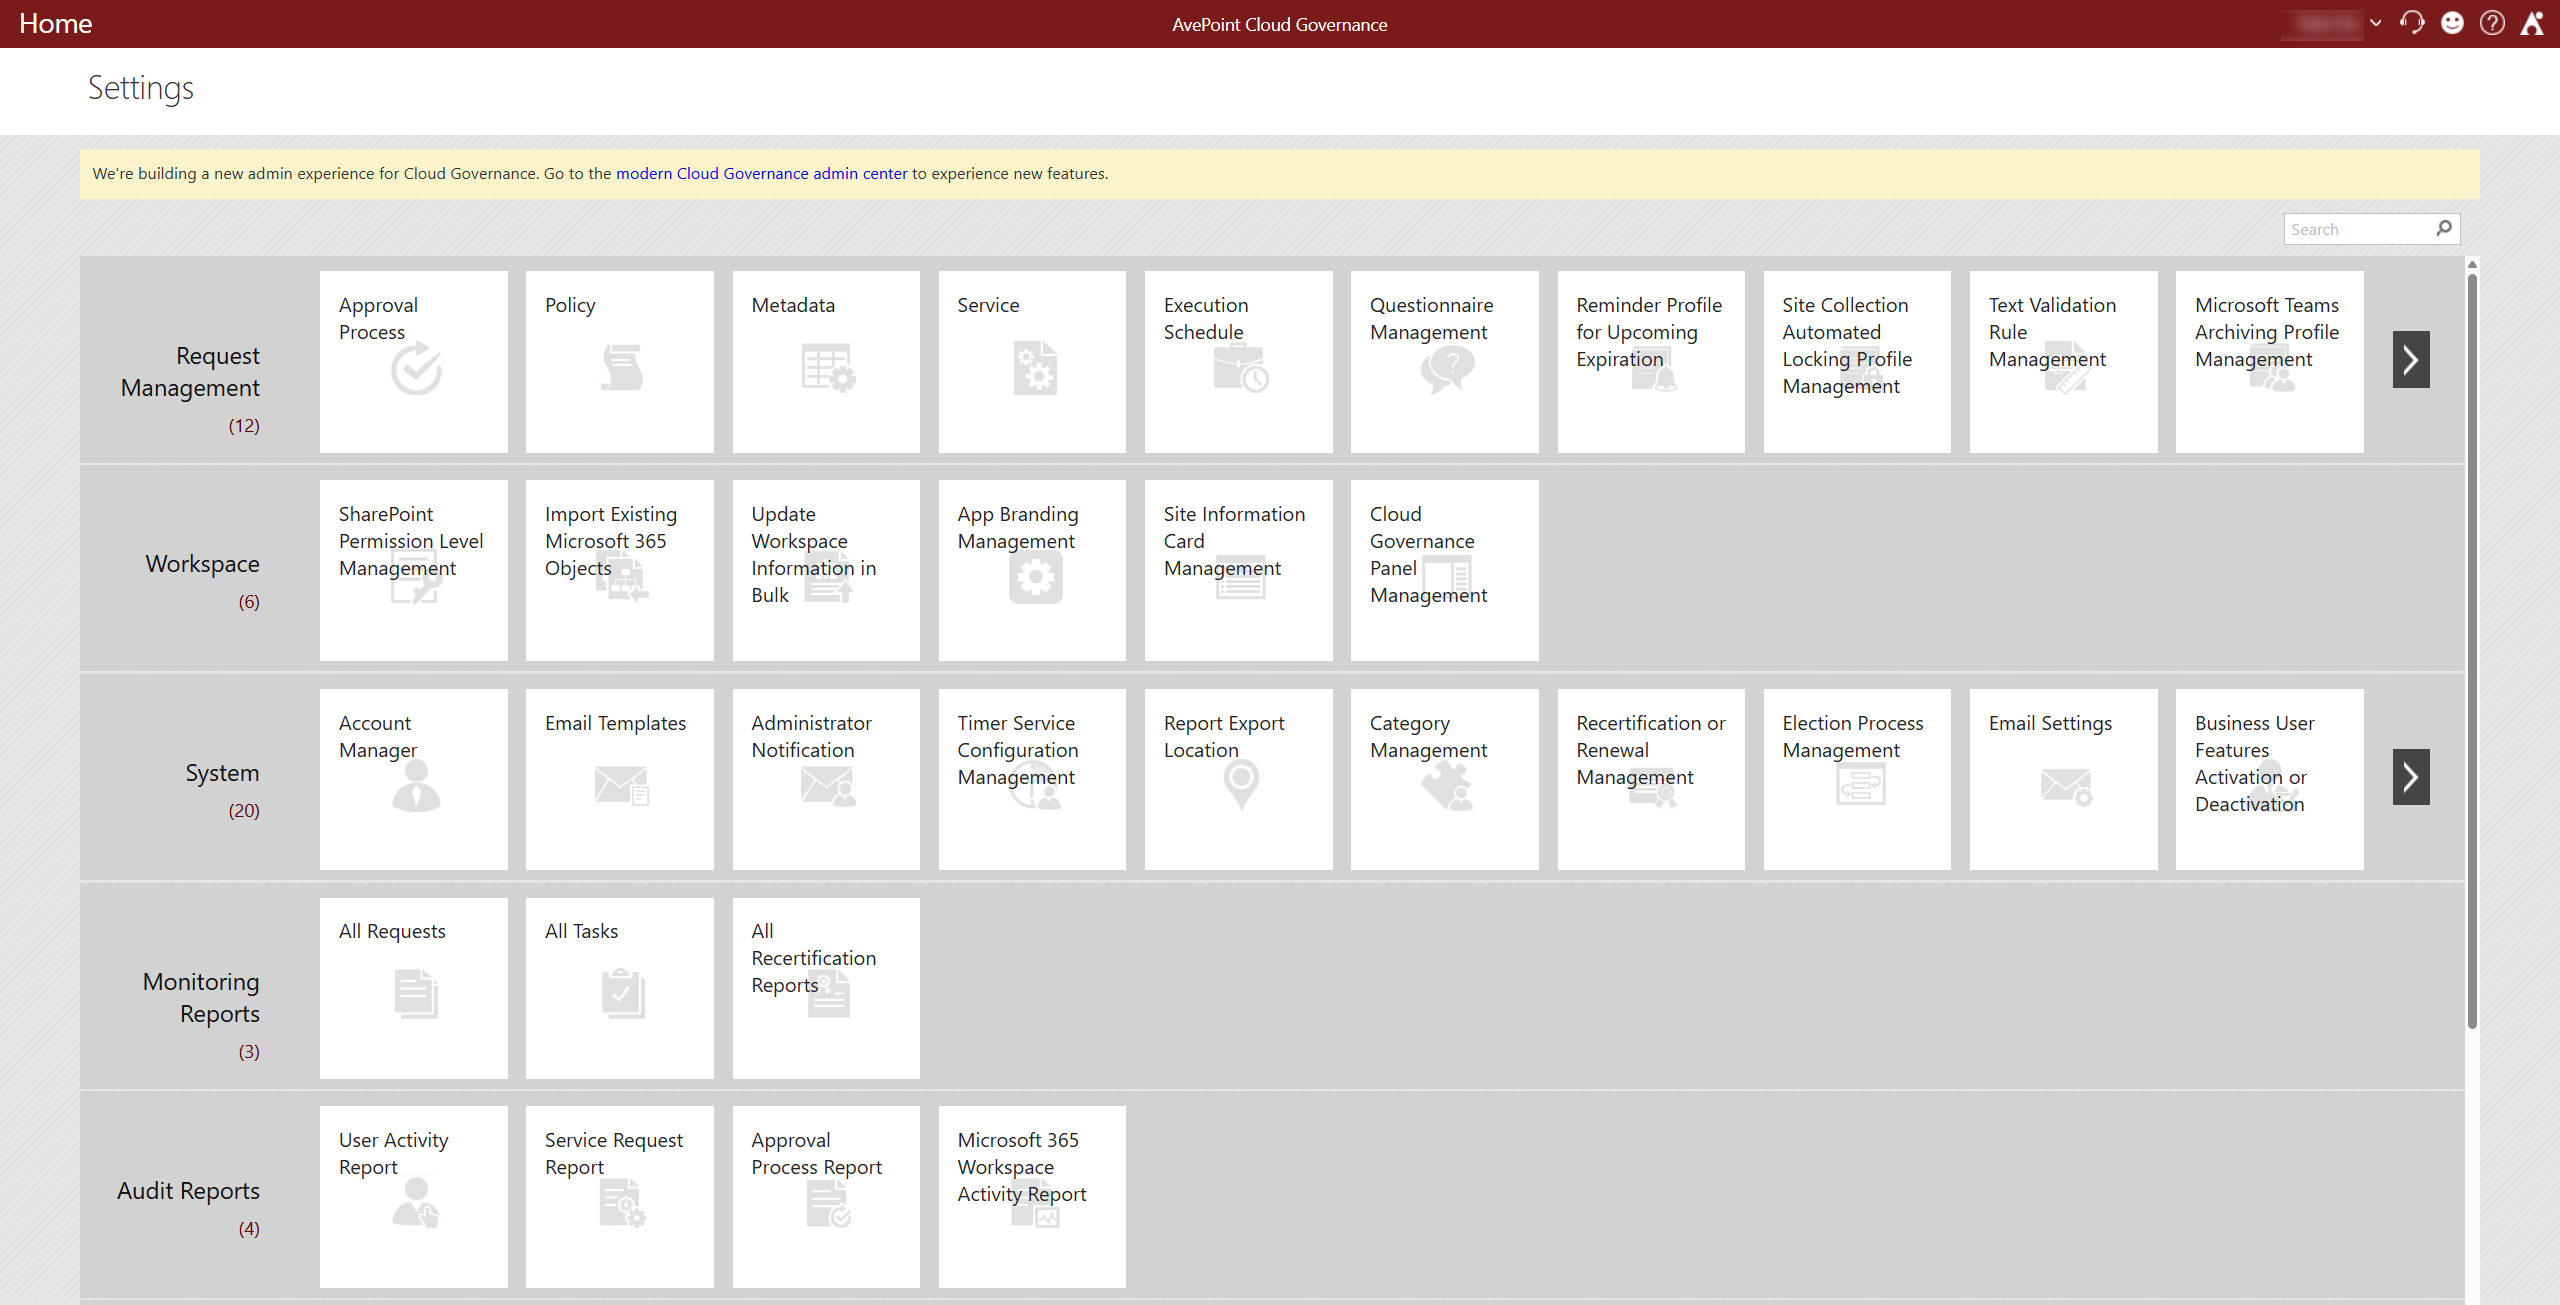The height and width of the screenshot is (1305, 2560).
Task: Click the vertical scrollbar on the right
Action: (2472, 650)
